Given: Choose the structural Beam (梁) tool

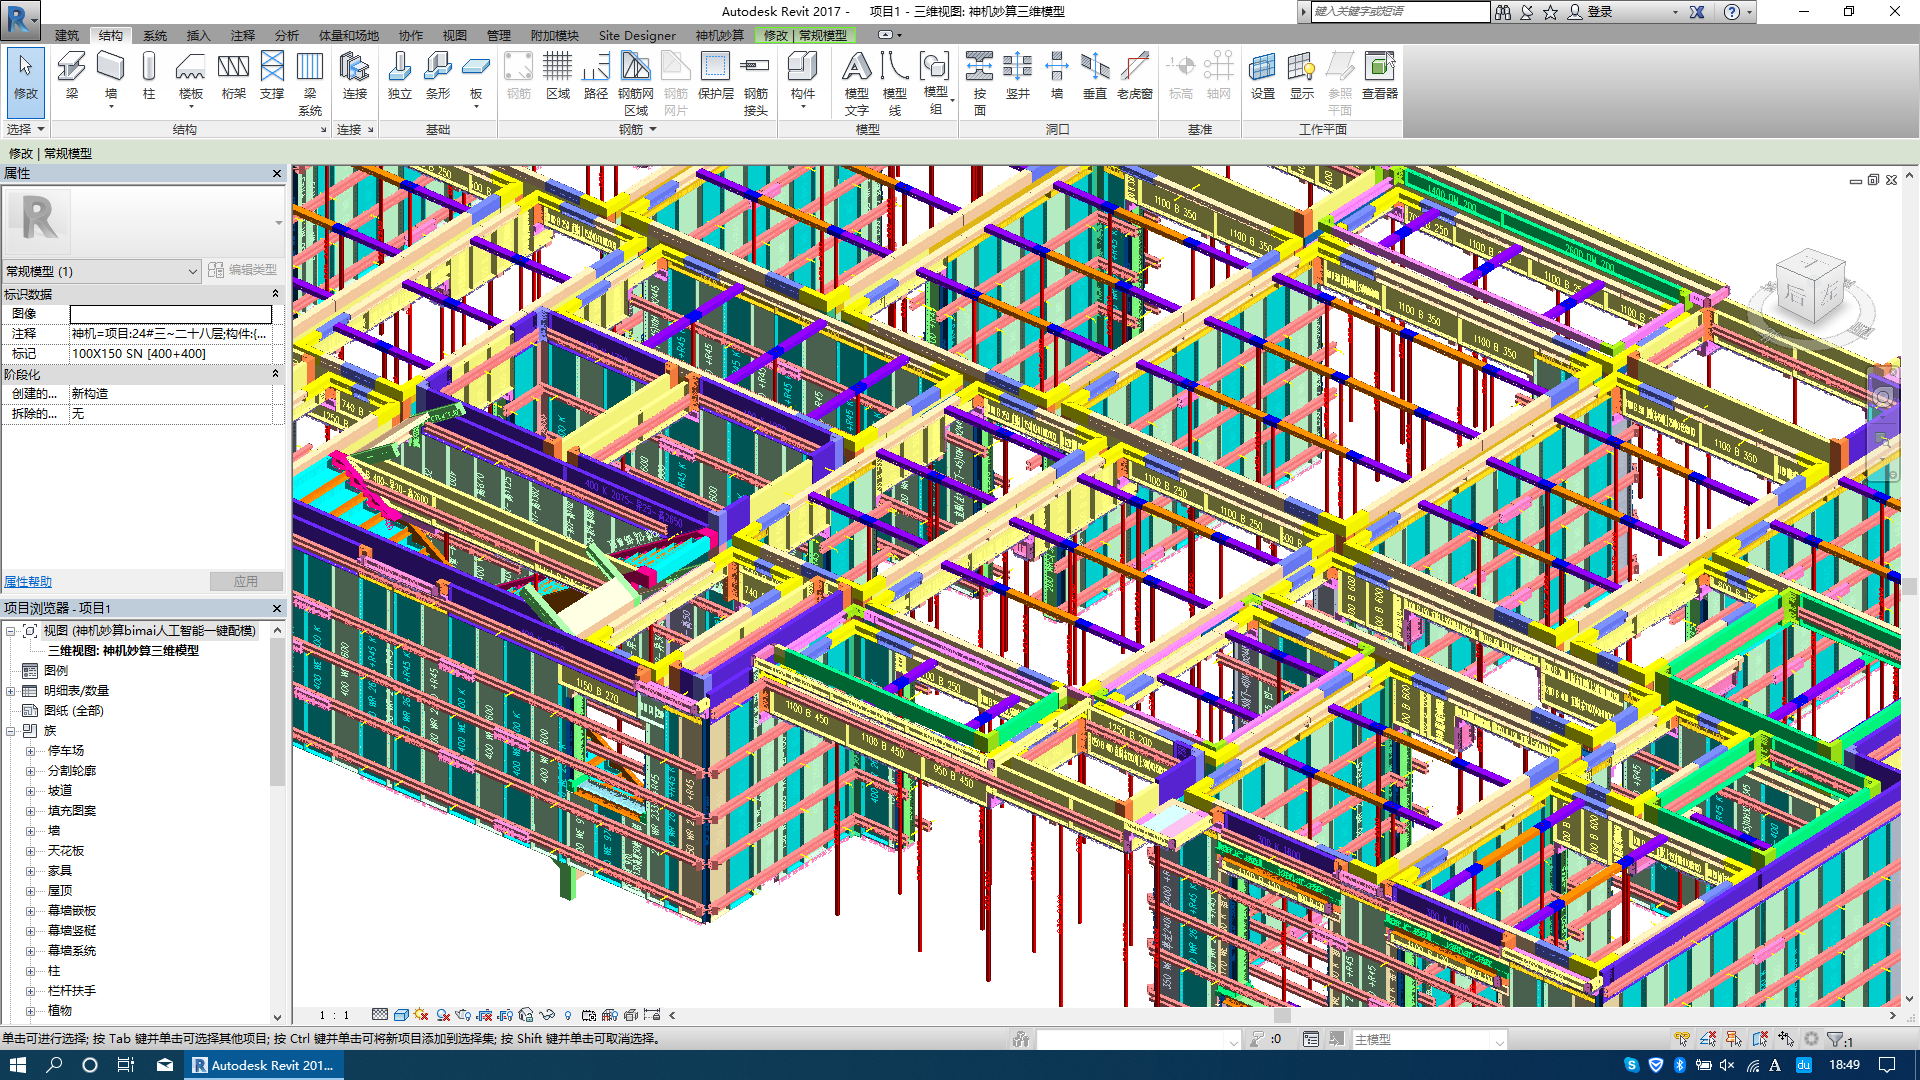Looking at the screenshot, I should 71,76.
